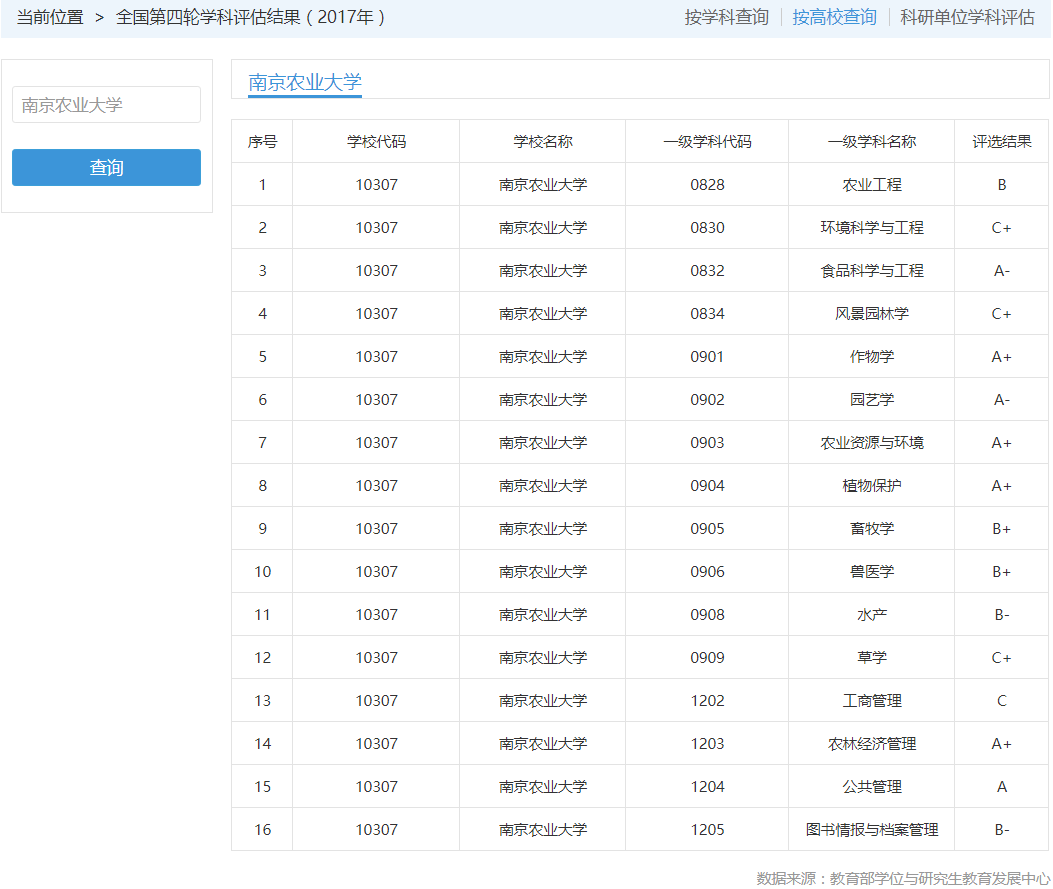
Task: Click the B result for 农业工程
Action: click(1001, 185)
